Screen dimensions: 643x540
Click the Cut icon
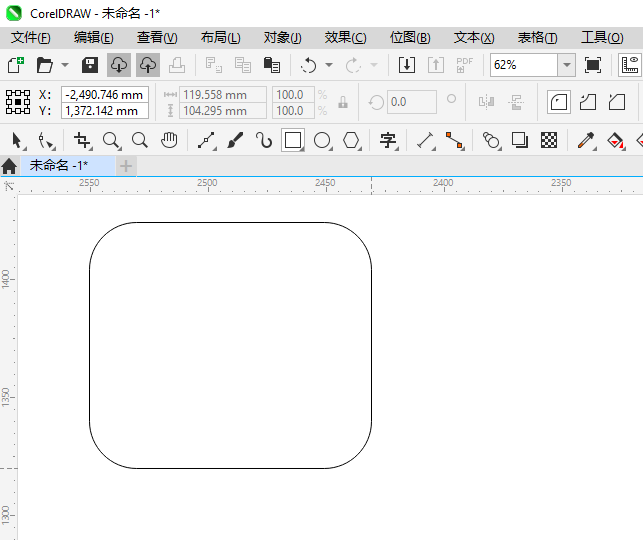(x=214, y=65)
